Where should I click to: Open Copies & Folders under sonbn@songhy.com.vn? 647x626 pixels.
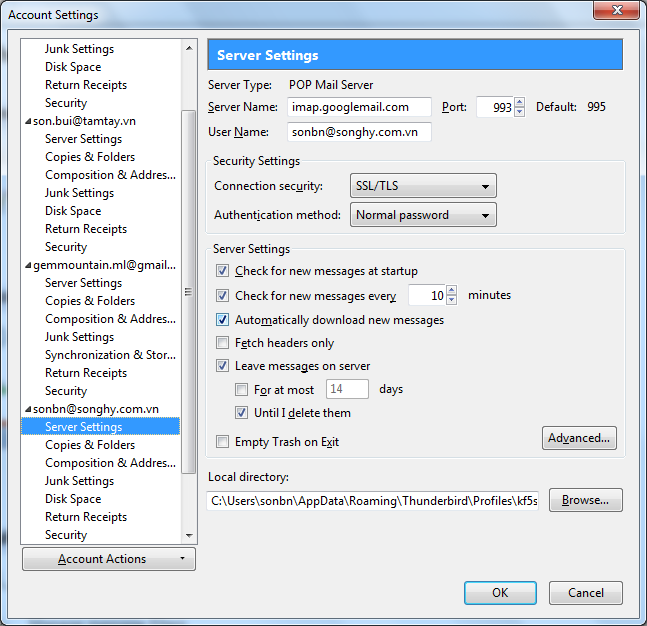[90, 445]
